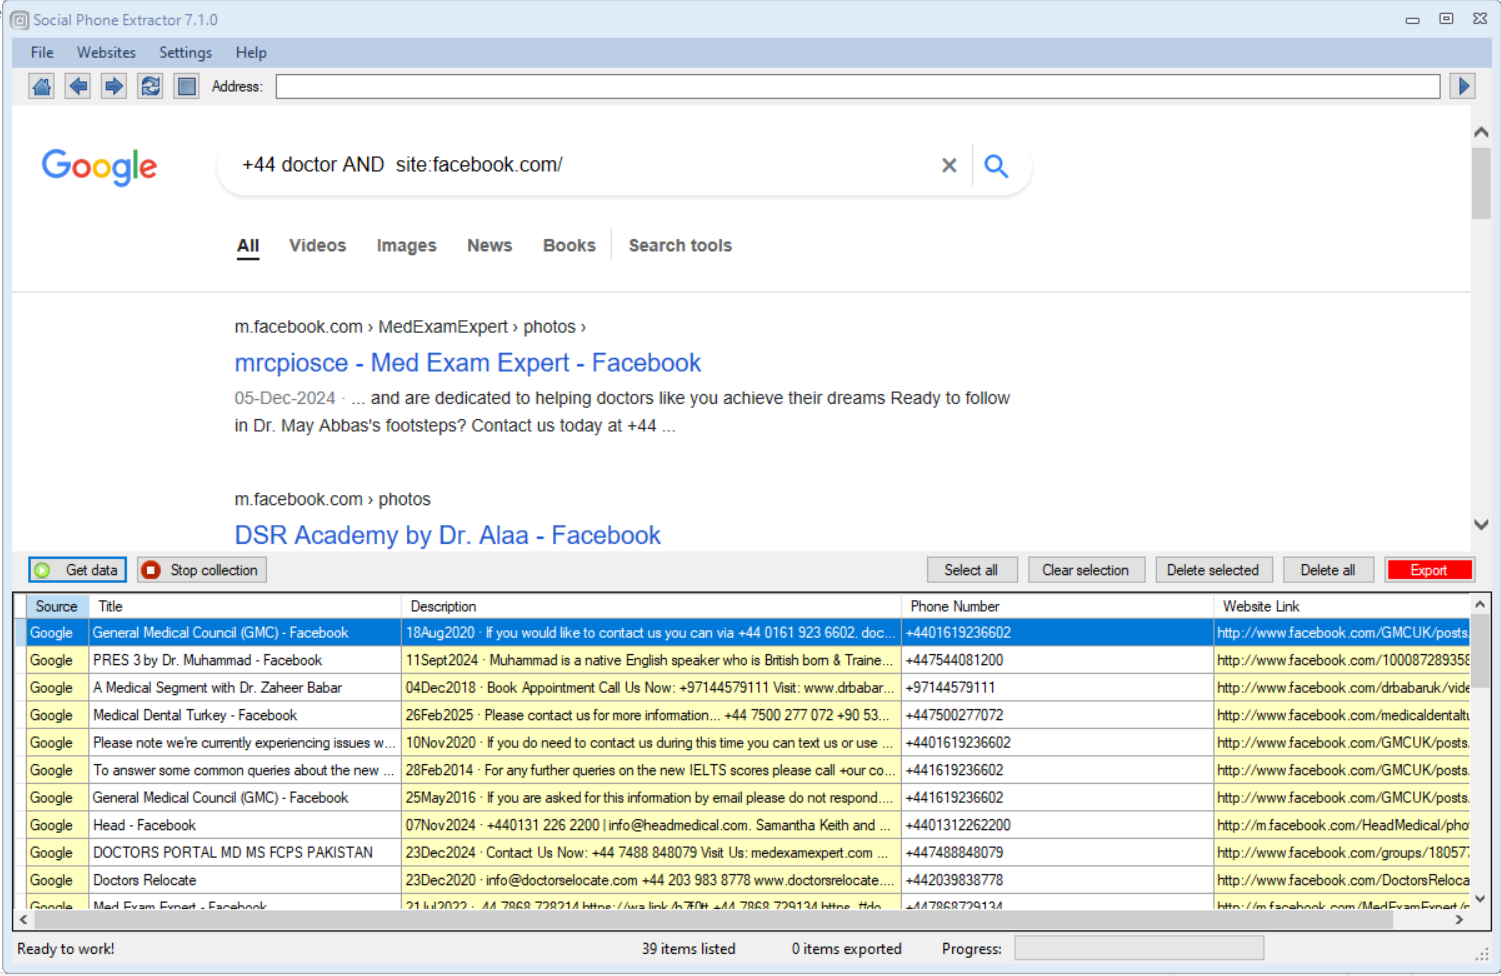This screenshot has width=1501, height=976.
Task: Open the Settings menu
Action: pyautogui.click(x=185, y=53)
